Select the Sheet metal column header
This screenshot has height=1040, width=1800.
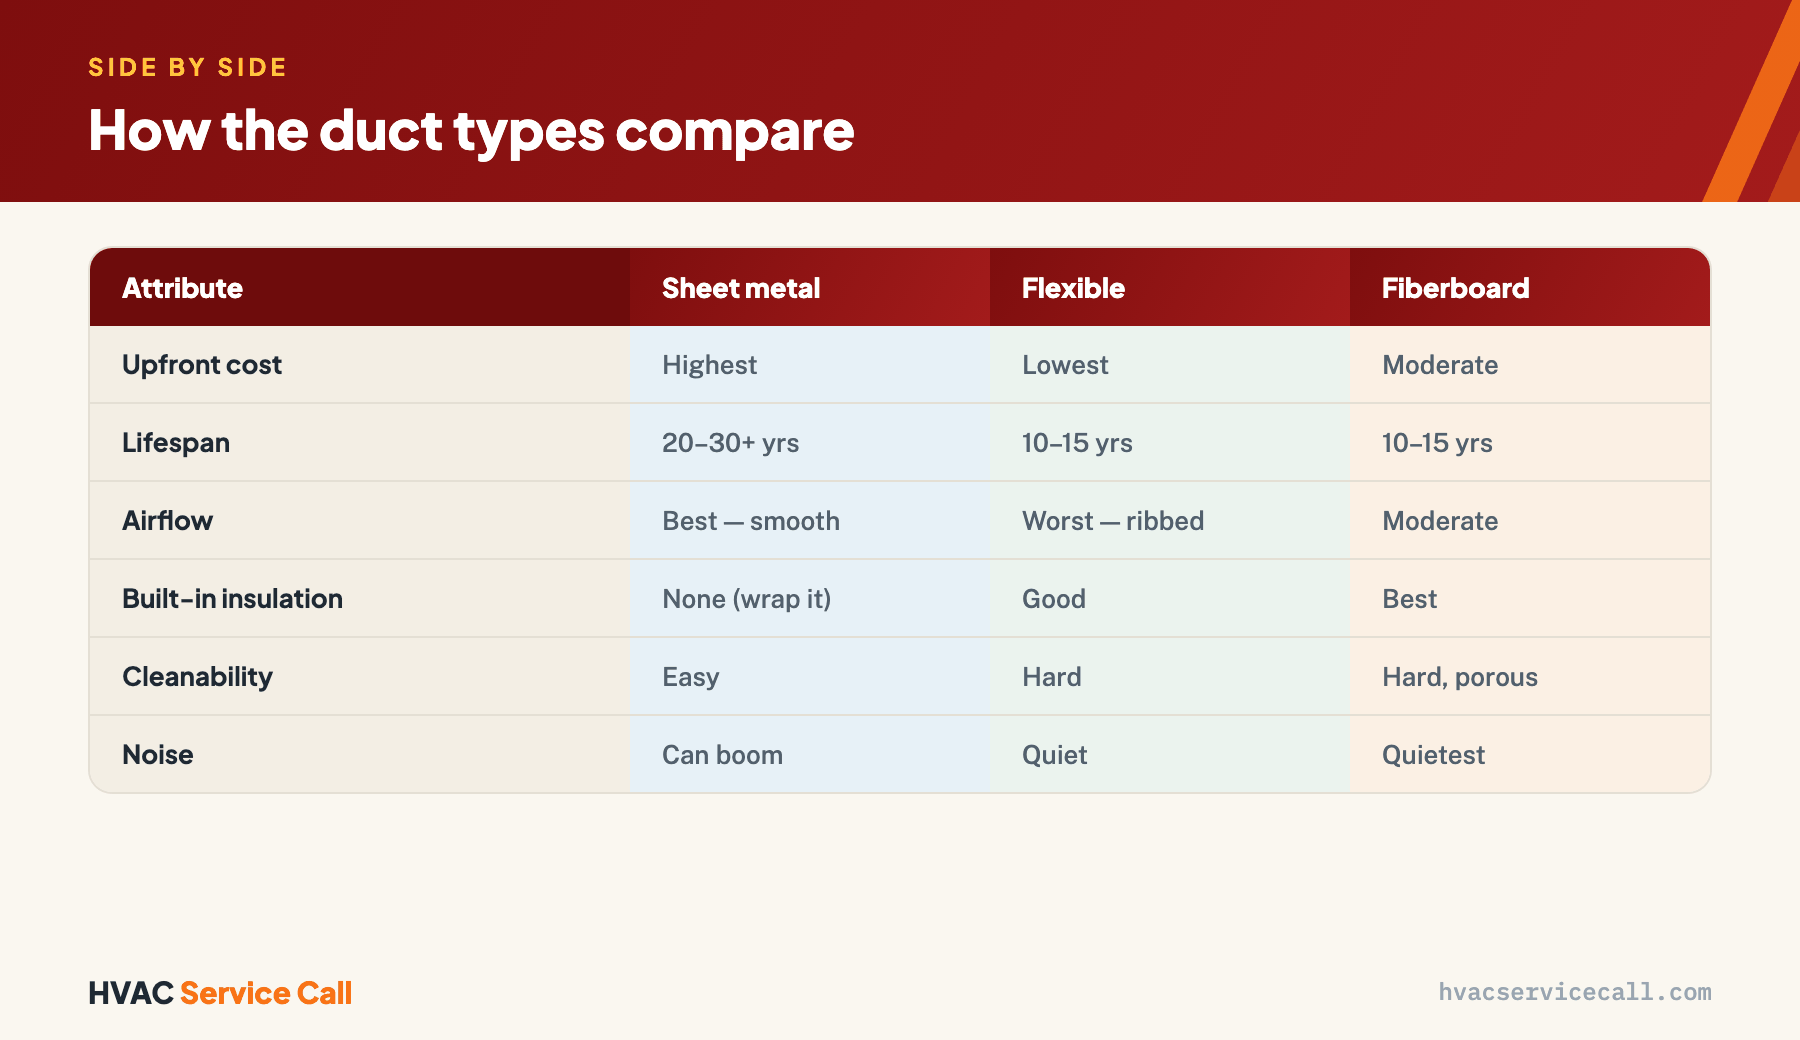coord(810,288)
